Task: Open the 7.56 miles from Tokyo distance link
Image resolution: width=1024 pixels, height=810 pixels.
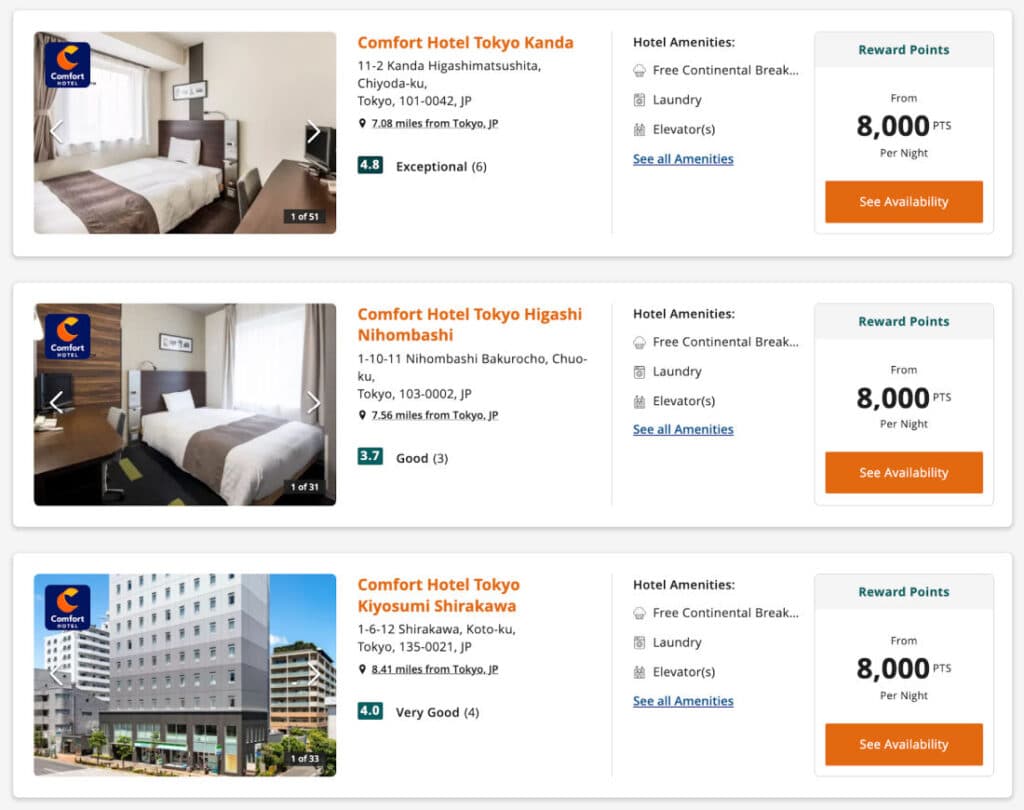Action: click(434, 415)
